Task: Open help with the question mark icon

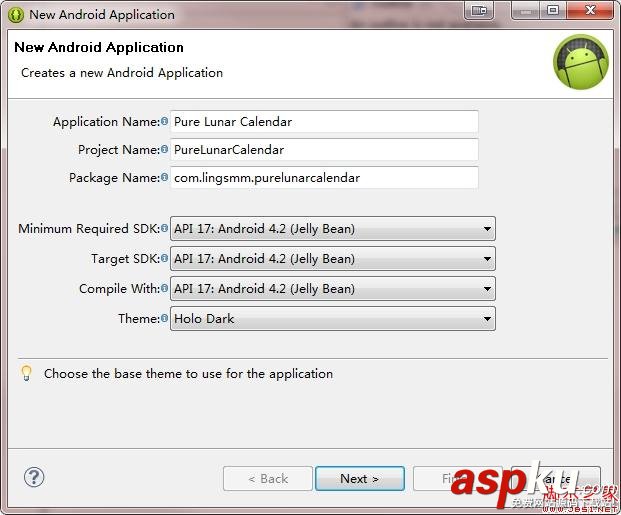Action: tap(34, 477)
